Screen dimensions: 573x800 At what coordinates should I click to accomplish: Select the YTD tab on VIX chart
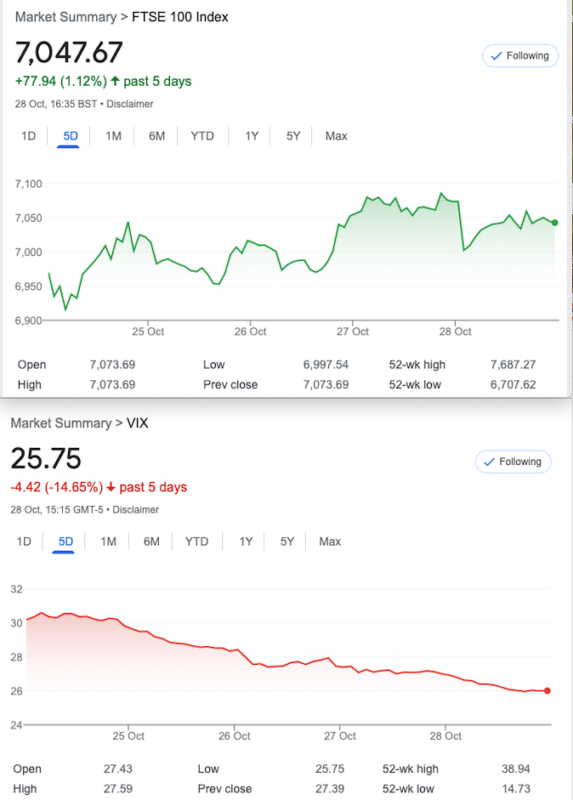[x=196, y=542]
